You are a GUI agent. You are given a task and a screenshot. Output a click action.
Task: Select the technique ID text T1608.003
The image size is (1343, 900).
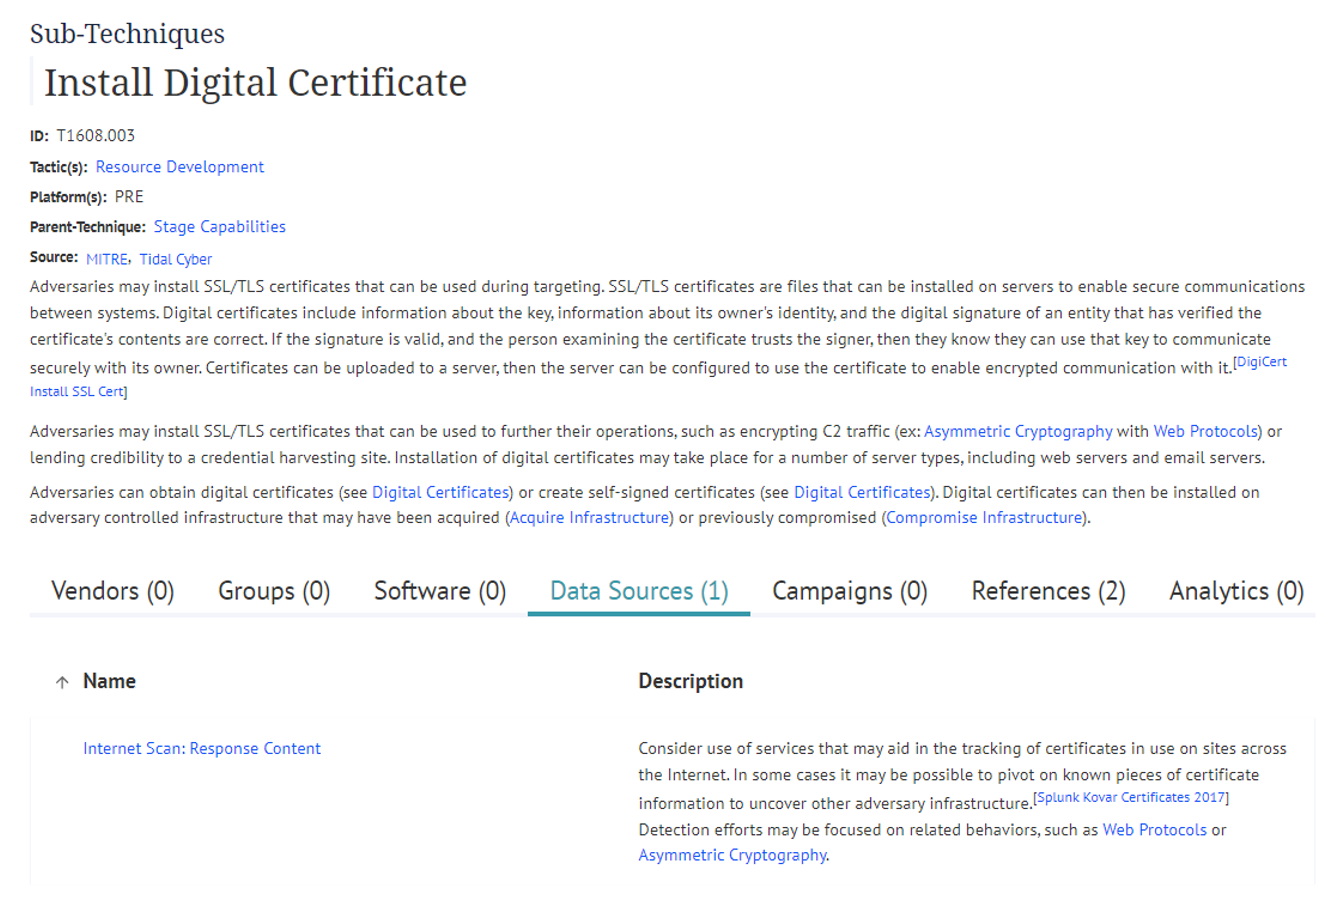[x=95, y=135]
